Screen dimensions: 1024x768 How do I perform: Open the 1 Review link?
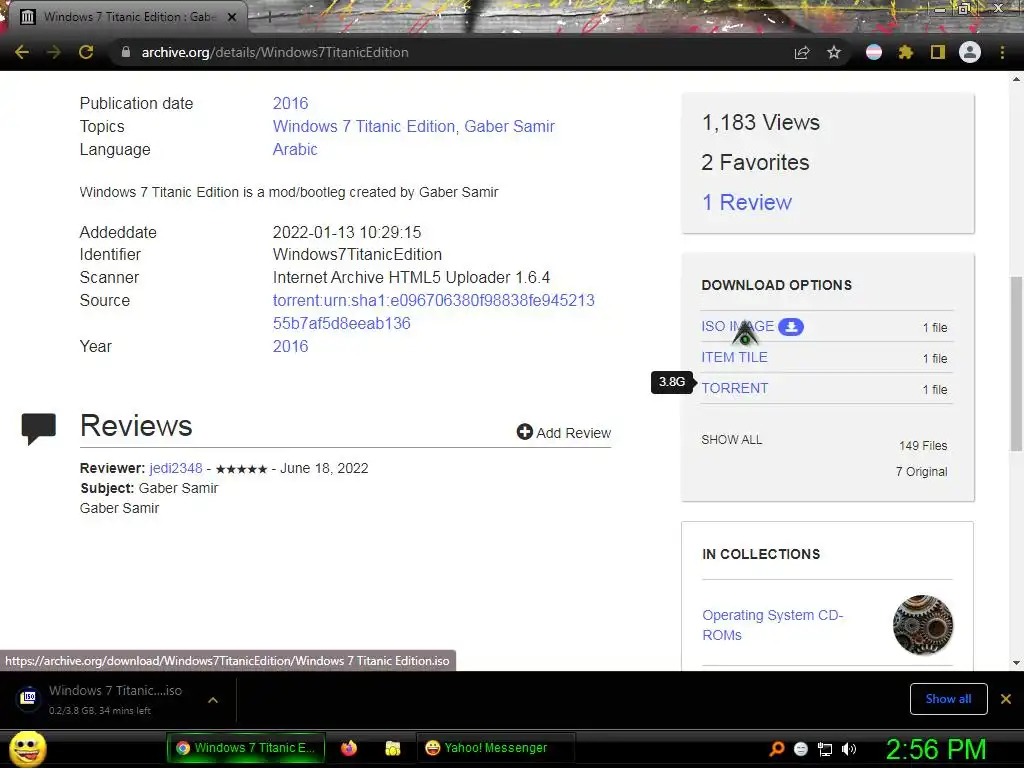[746, 202]
